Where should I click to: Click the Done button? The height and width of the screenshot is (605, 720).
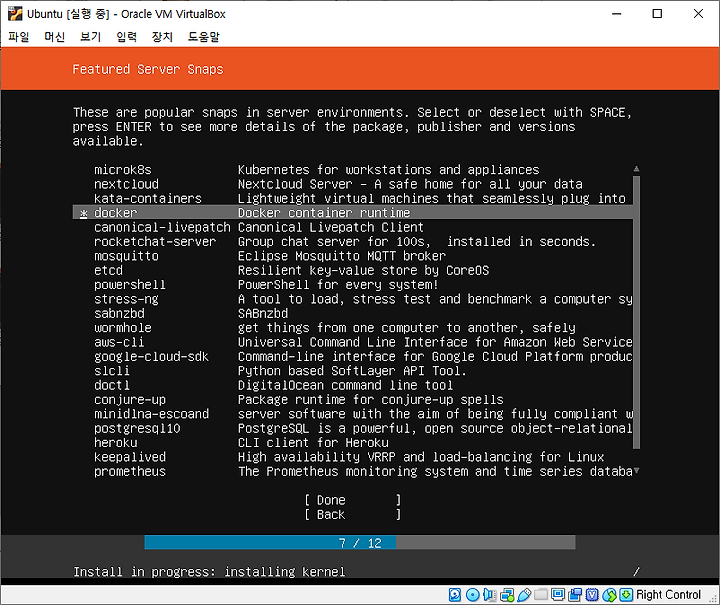tap(353, 500)
